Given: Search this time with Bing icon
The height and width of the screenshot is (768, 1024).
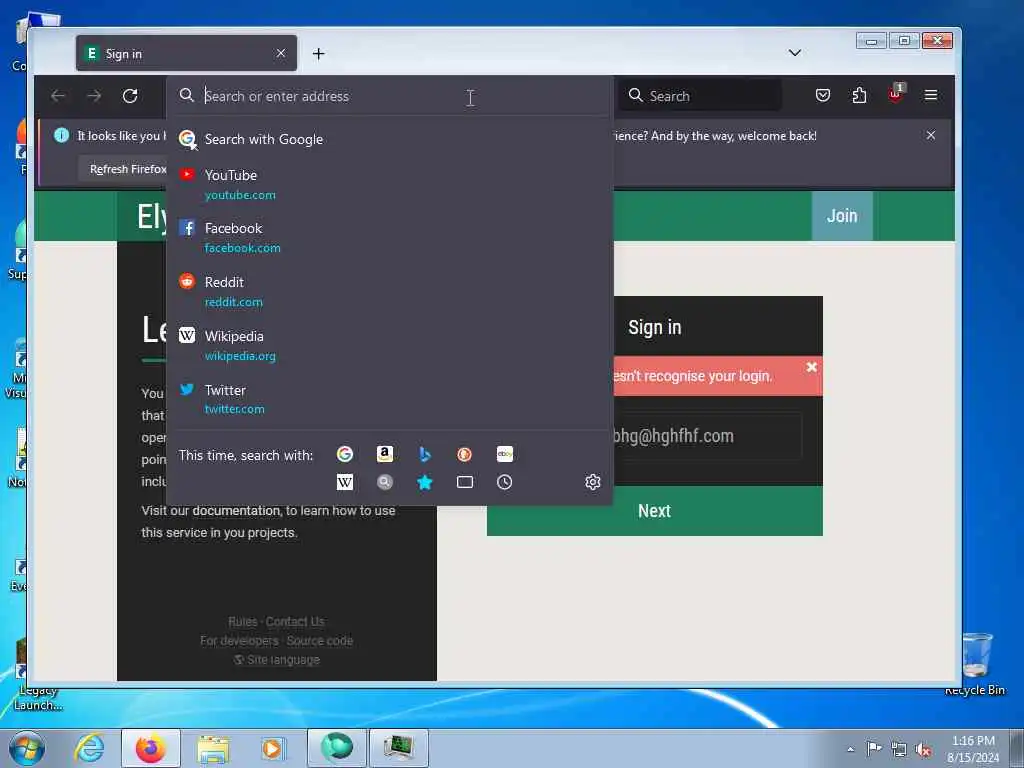Looking at the screenshot, I should 424,454.
